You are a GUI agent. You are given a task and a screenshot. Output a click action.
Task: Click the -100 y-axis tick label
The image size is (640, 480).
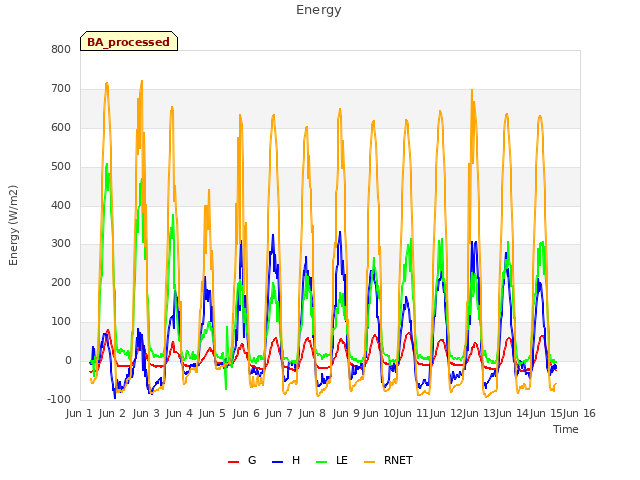(x=59, y=399)
